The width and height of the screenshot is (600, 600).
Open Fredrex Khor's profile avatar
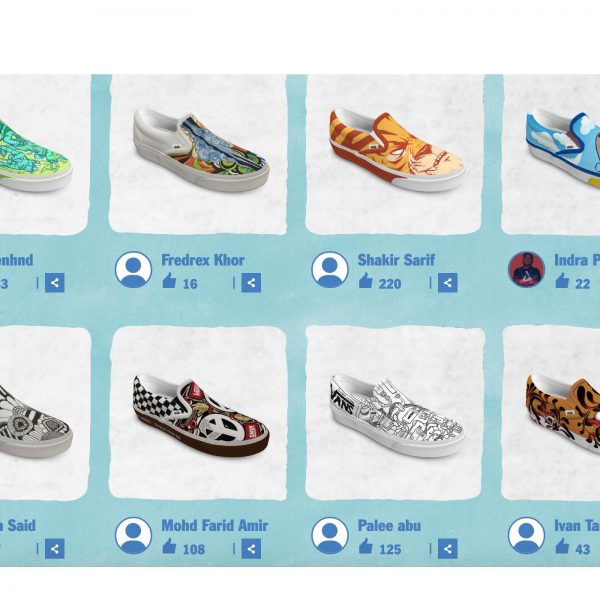[133, 269]
